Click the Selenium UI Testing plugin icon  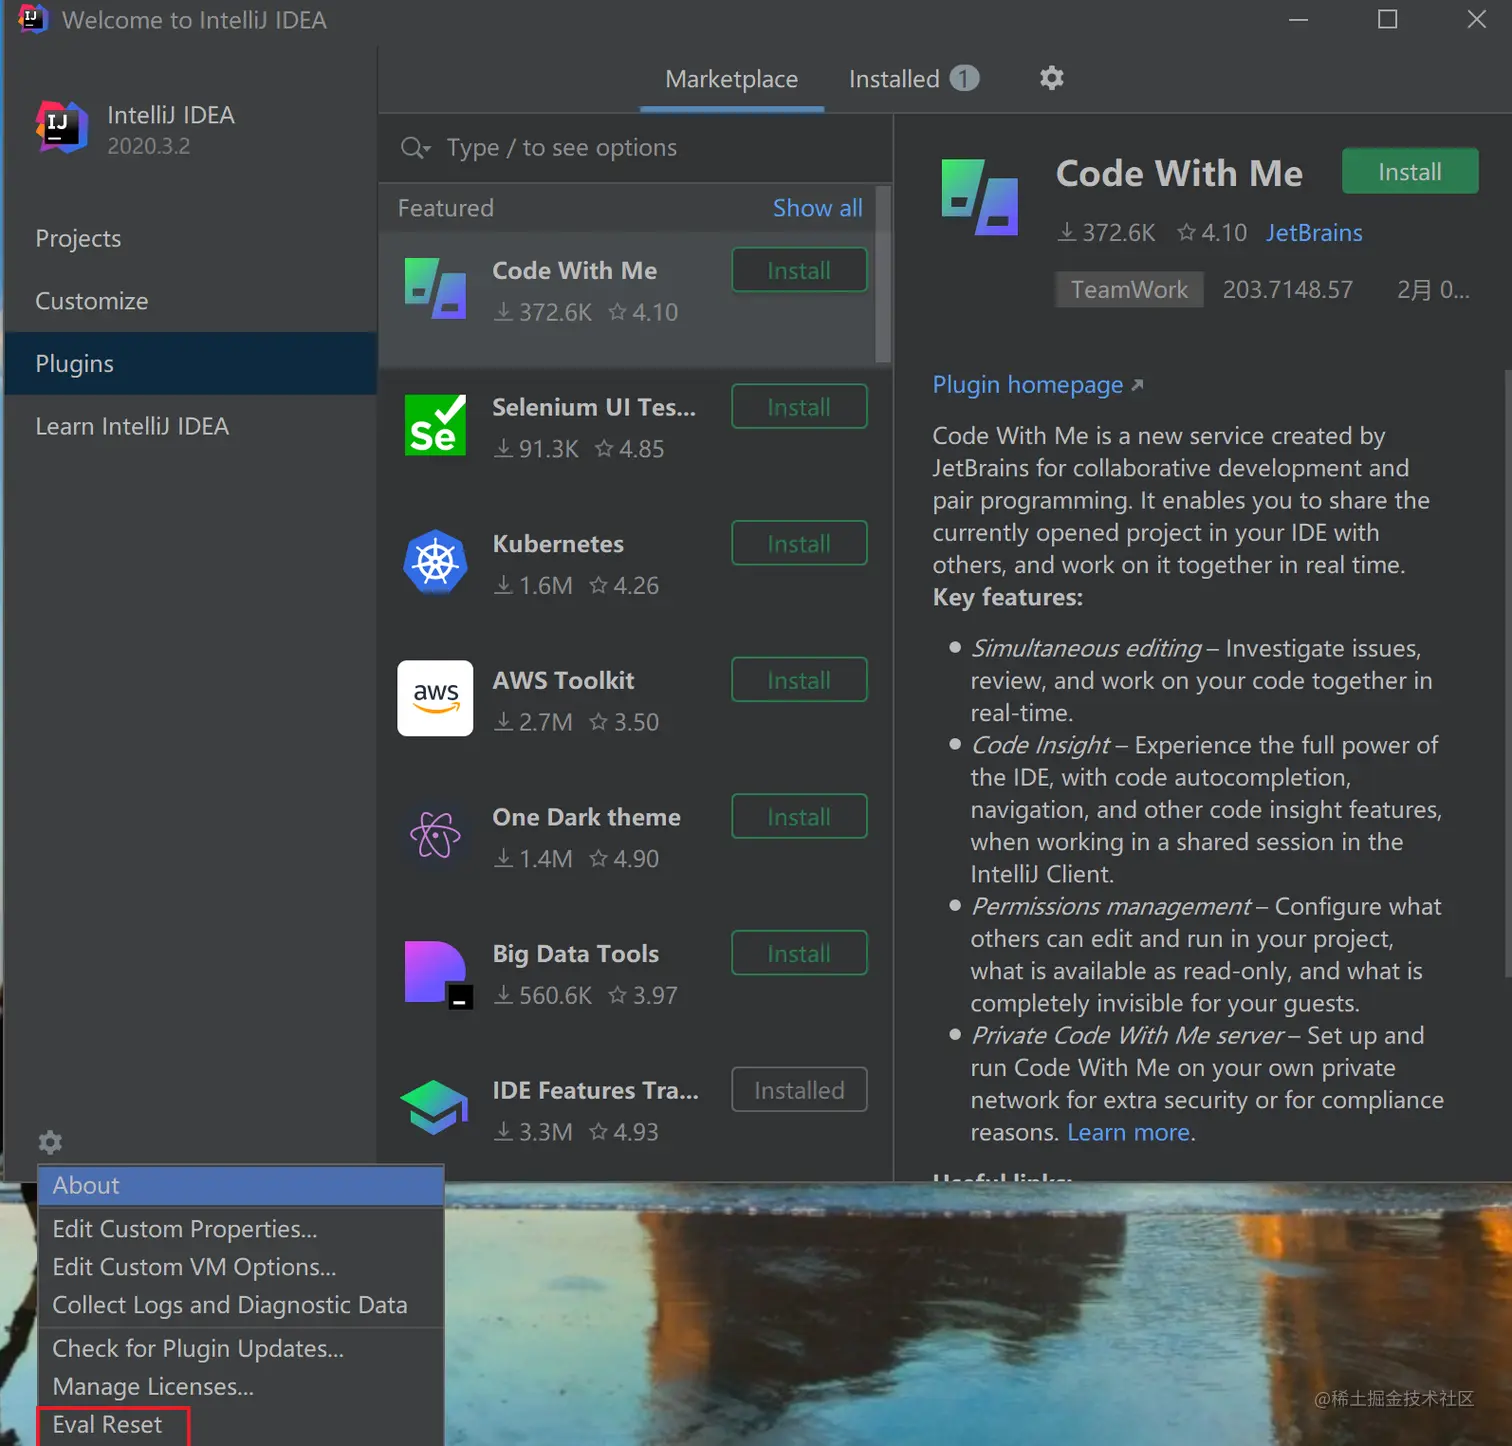click(435, 425)
